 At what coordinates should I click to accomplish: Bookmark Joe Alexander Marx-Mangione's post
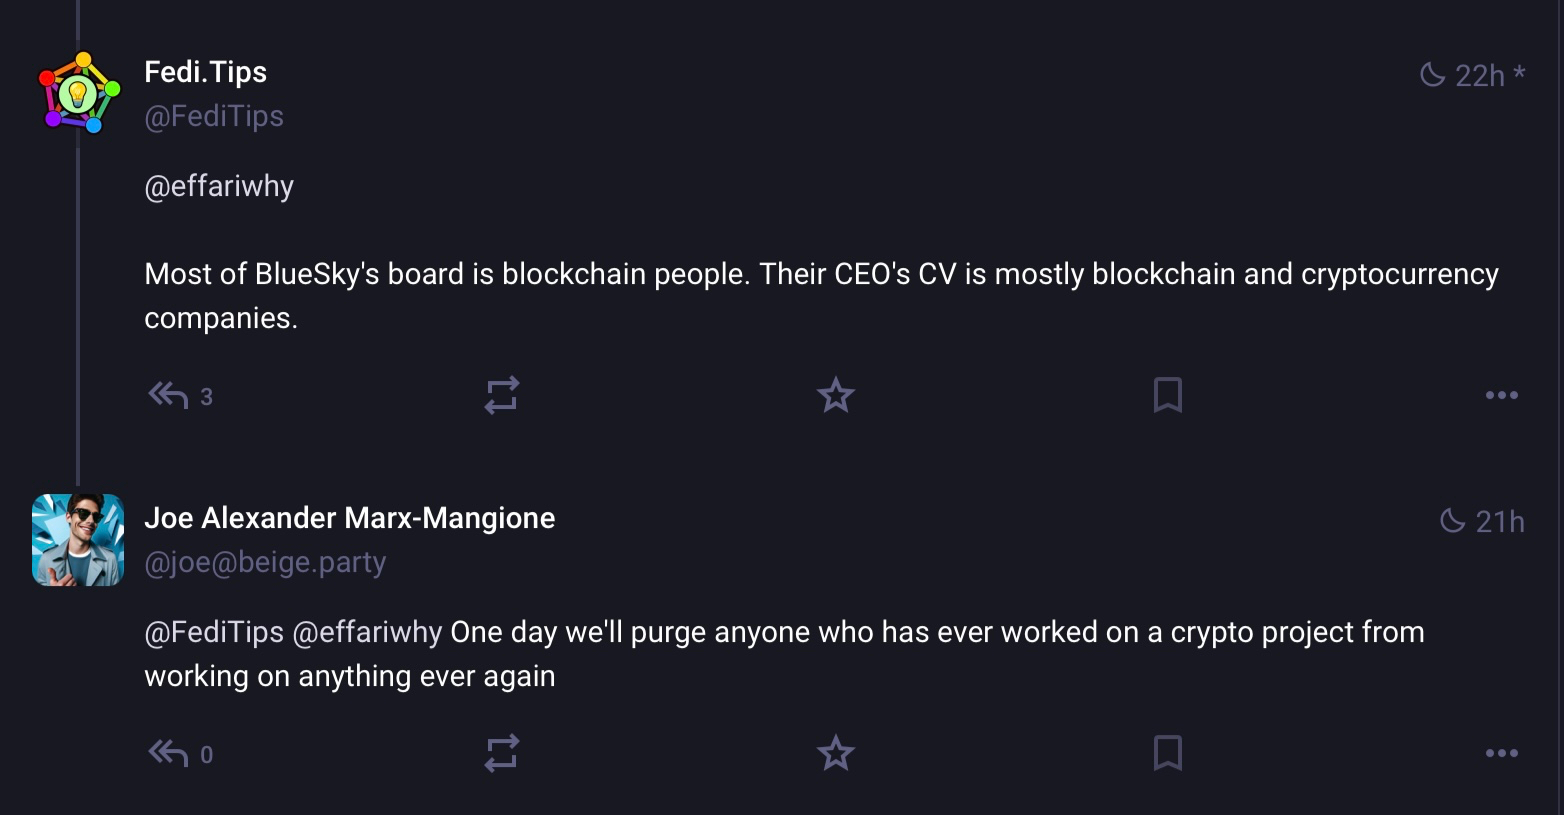(1167, 754)
